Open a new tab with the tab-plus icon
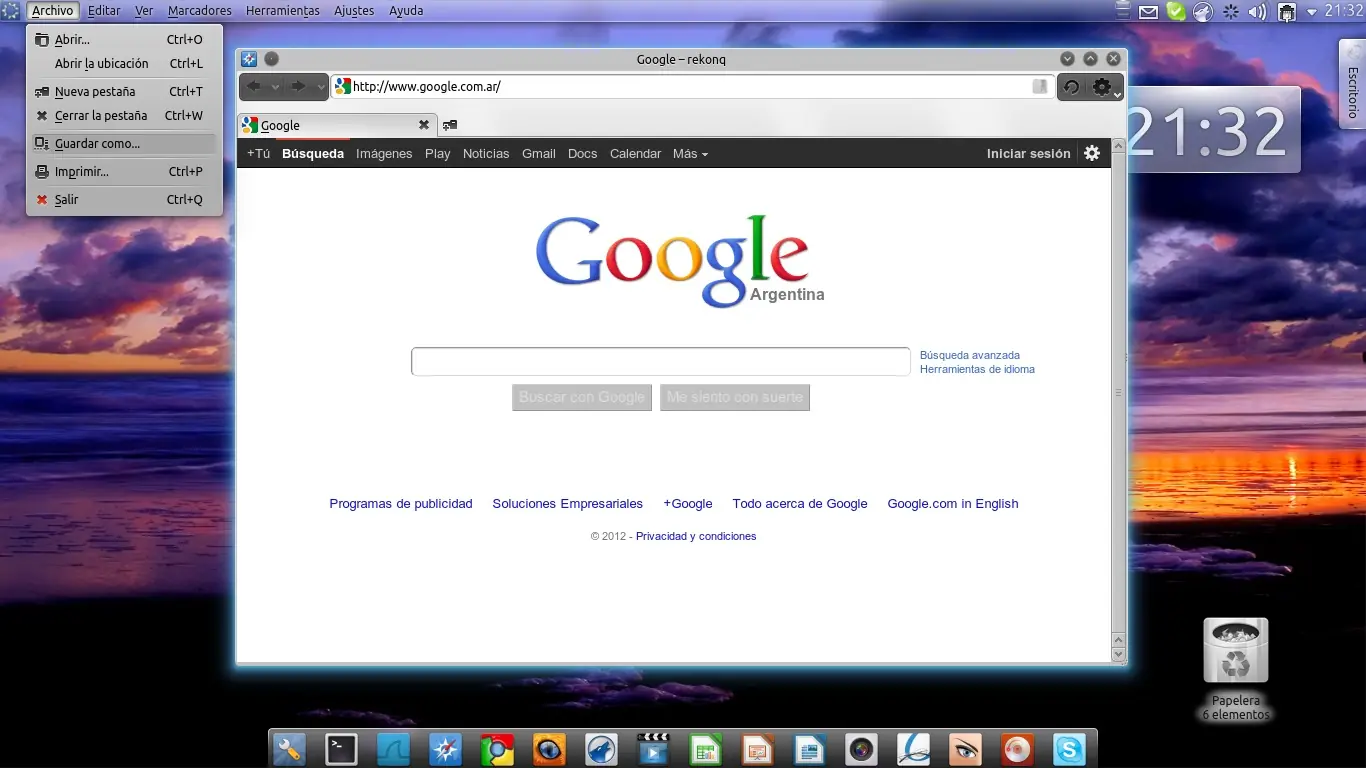Image resolution: width=1366 pixels, height=768 pixels. (x=450, y=125)
